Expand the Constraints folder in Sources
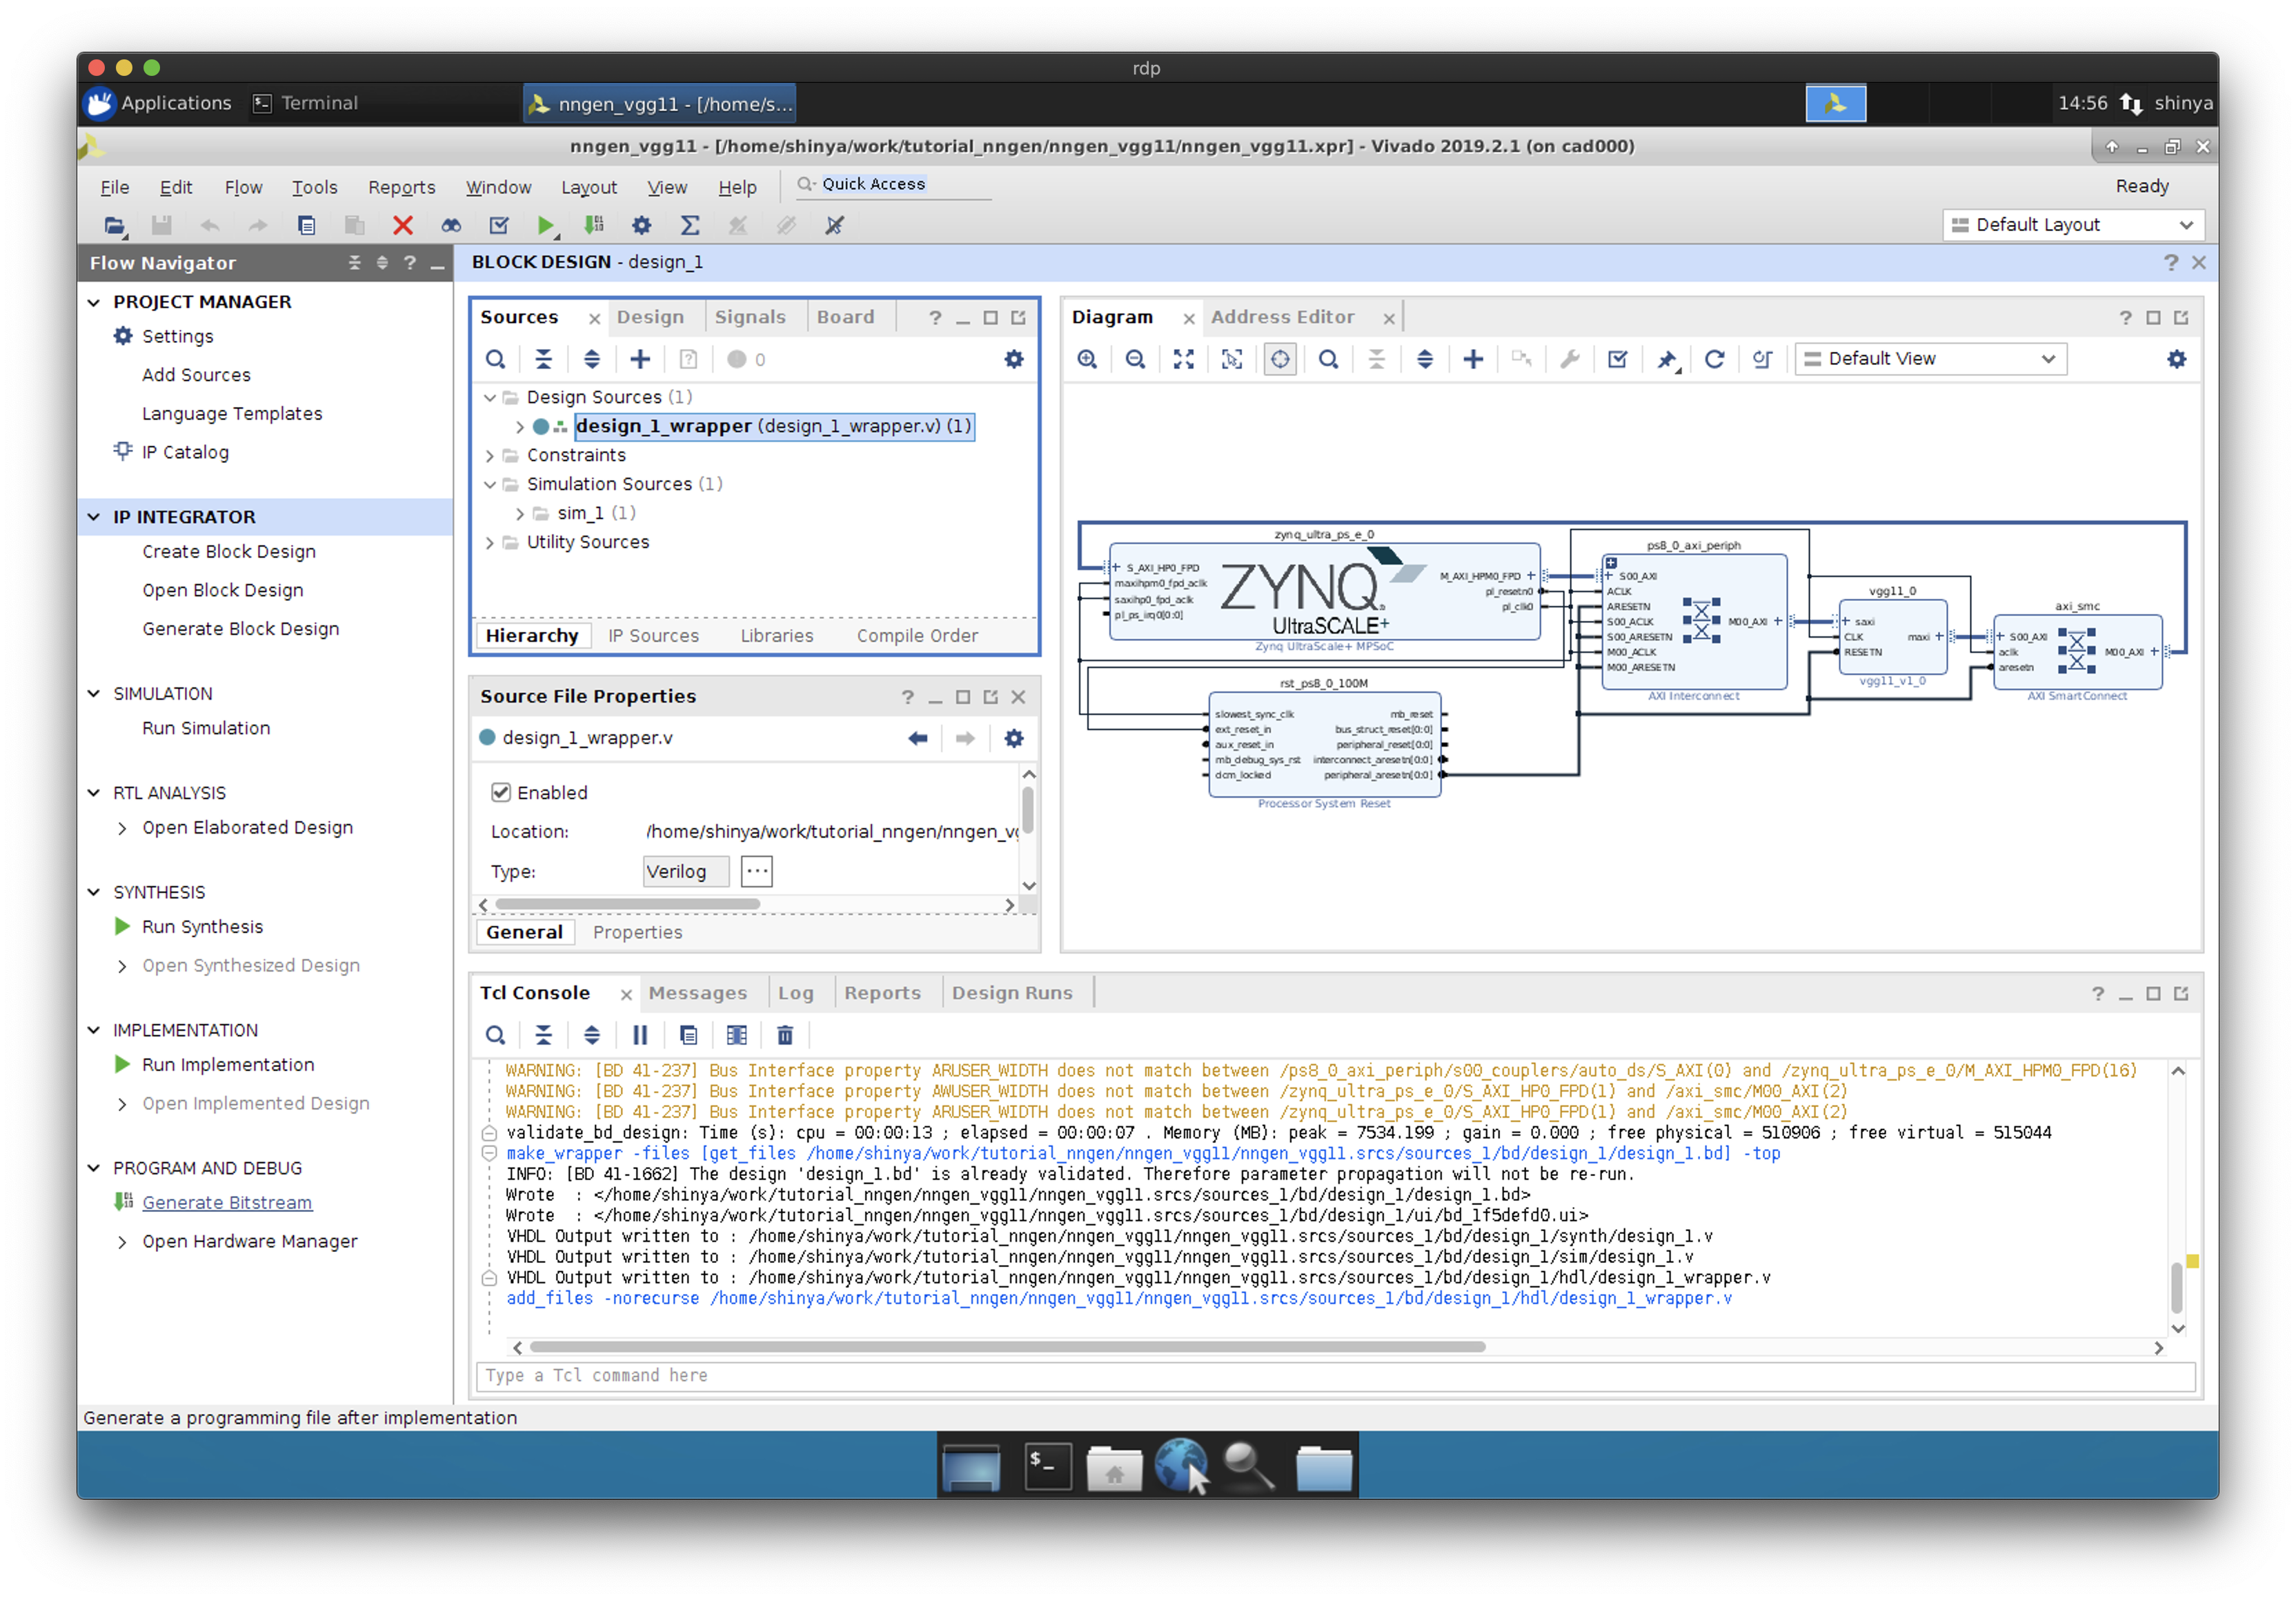This screenshot has height=1601, width=2296. [x=490, y=456]
